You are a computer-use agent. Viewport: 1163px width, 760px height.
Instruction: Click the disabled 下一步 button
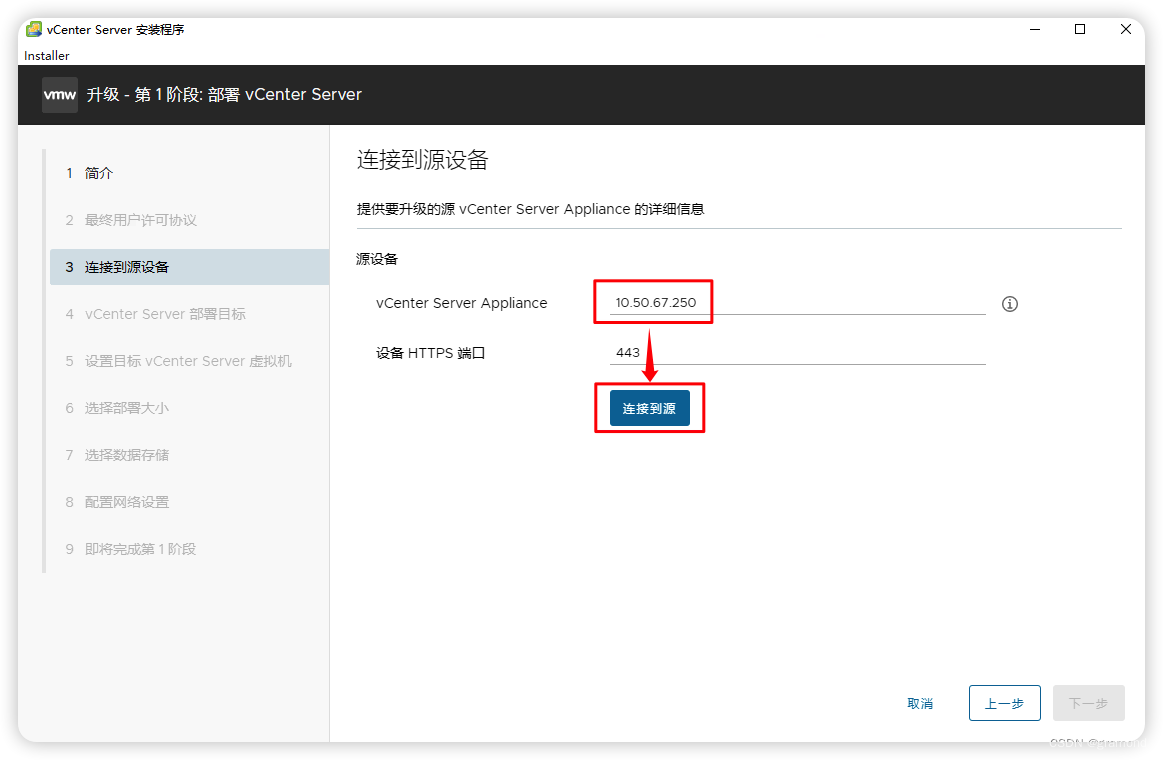[1088, 704]
